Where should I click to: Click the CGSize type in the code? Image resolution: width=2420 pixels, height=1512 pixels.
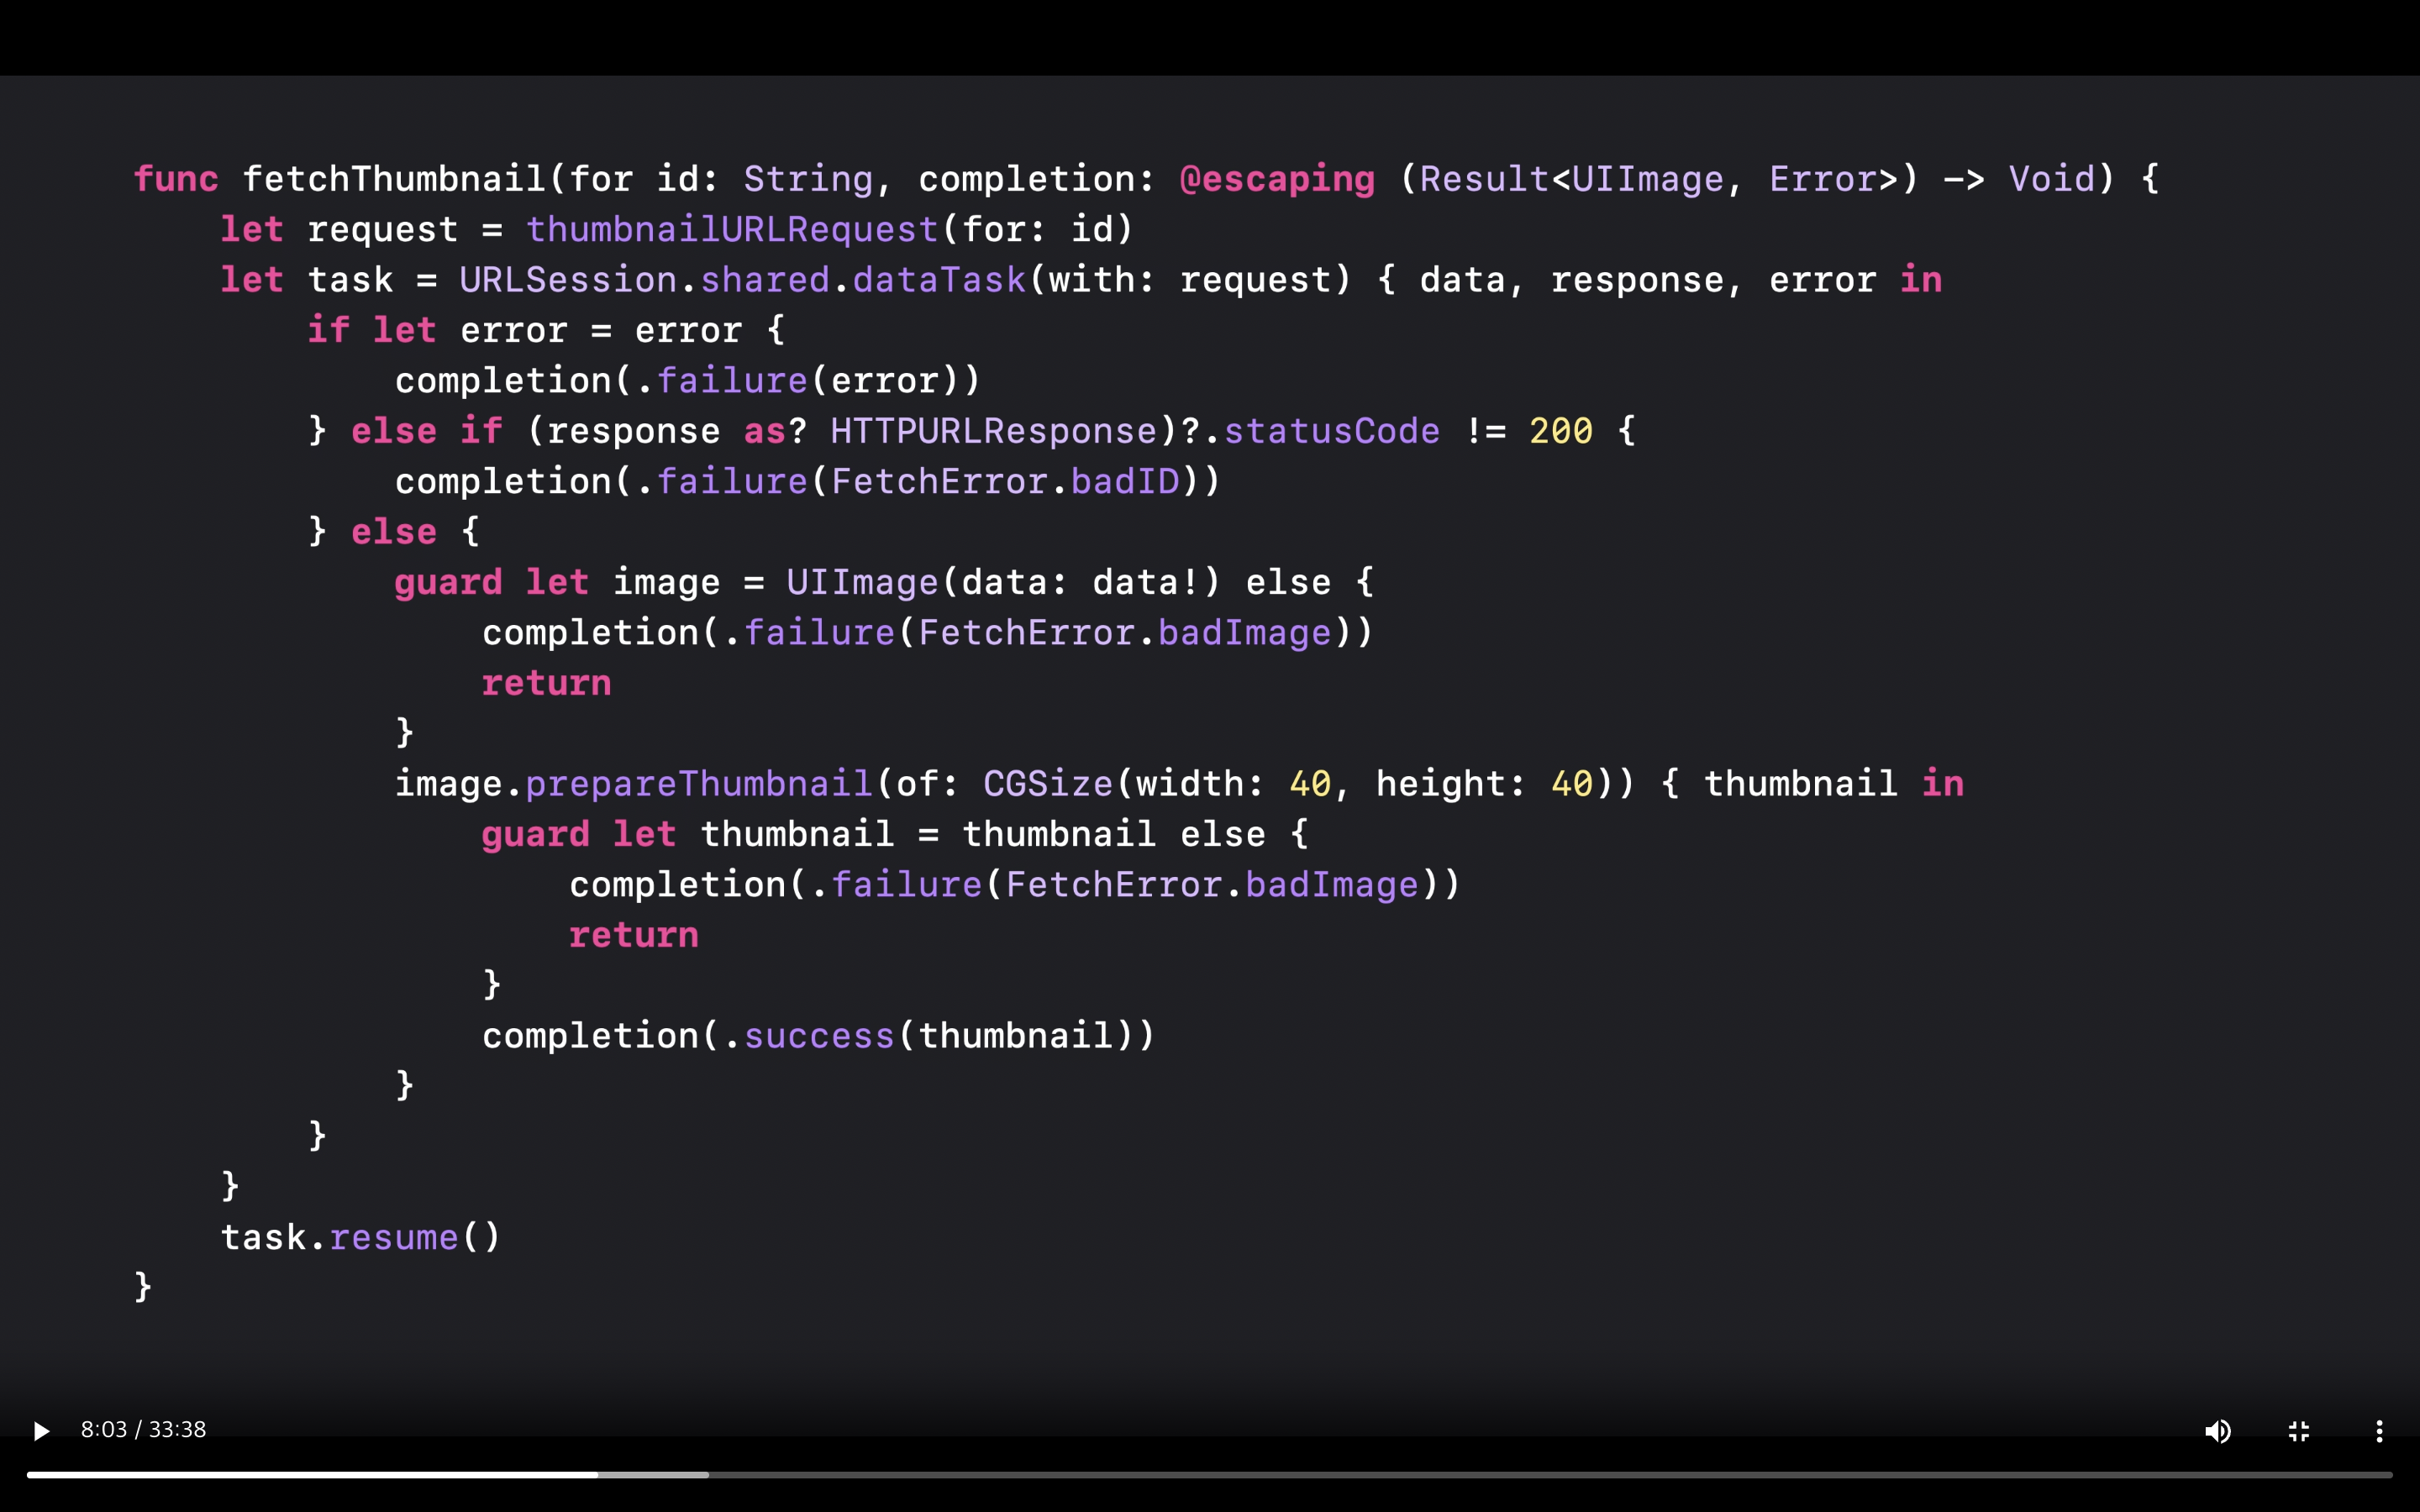point(1047,784)
